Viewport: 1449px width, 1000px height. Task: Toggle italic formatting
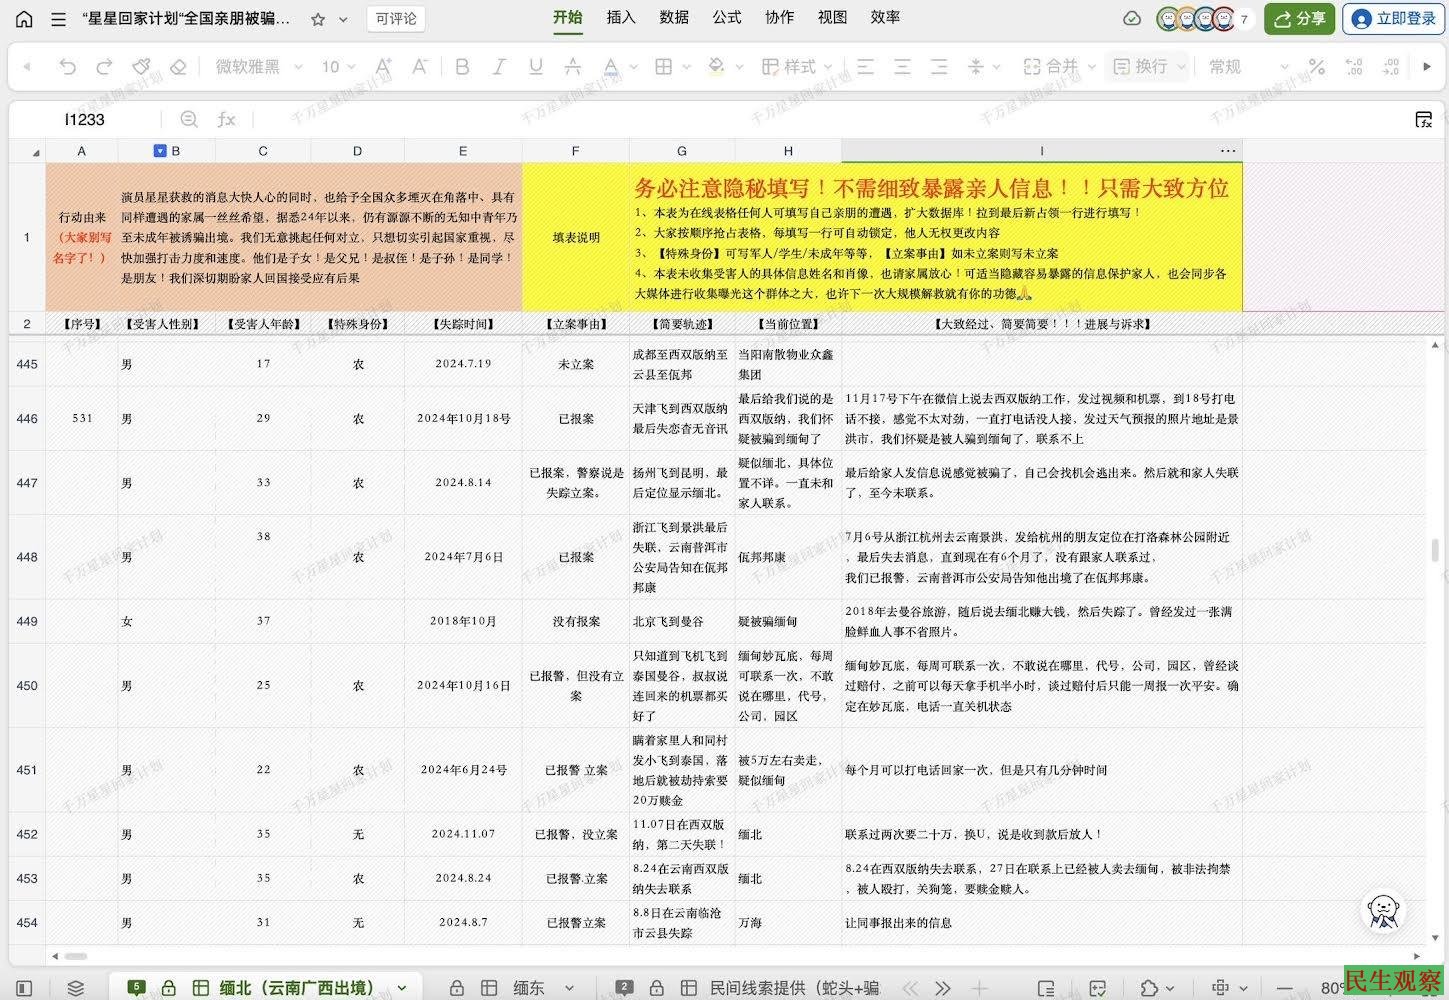click(x=499, y=67)
